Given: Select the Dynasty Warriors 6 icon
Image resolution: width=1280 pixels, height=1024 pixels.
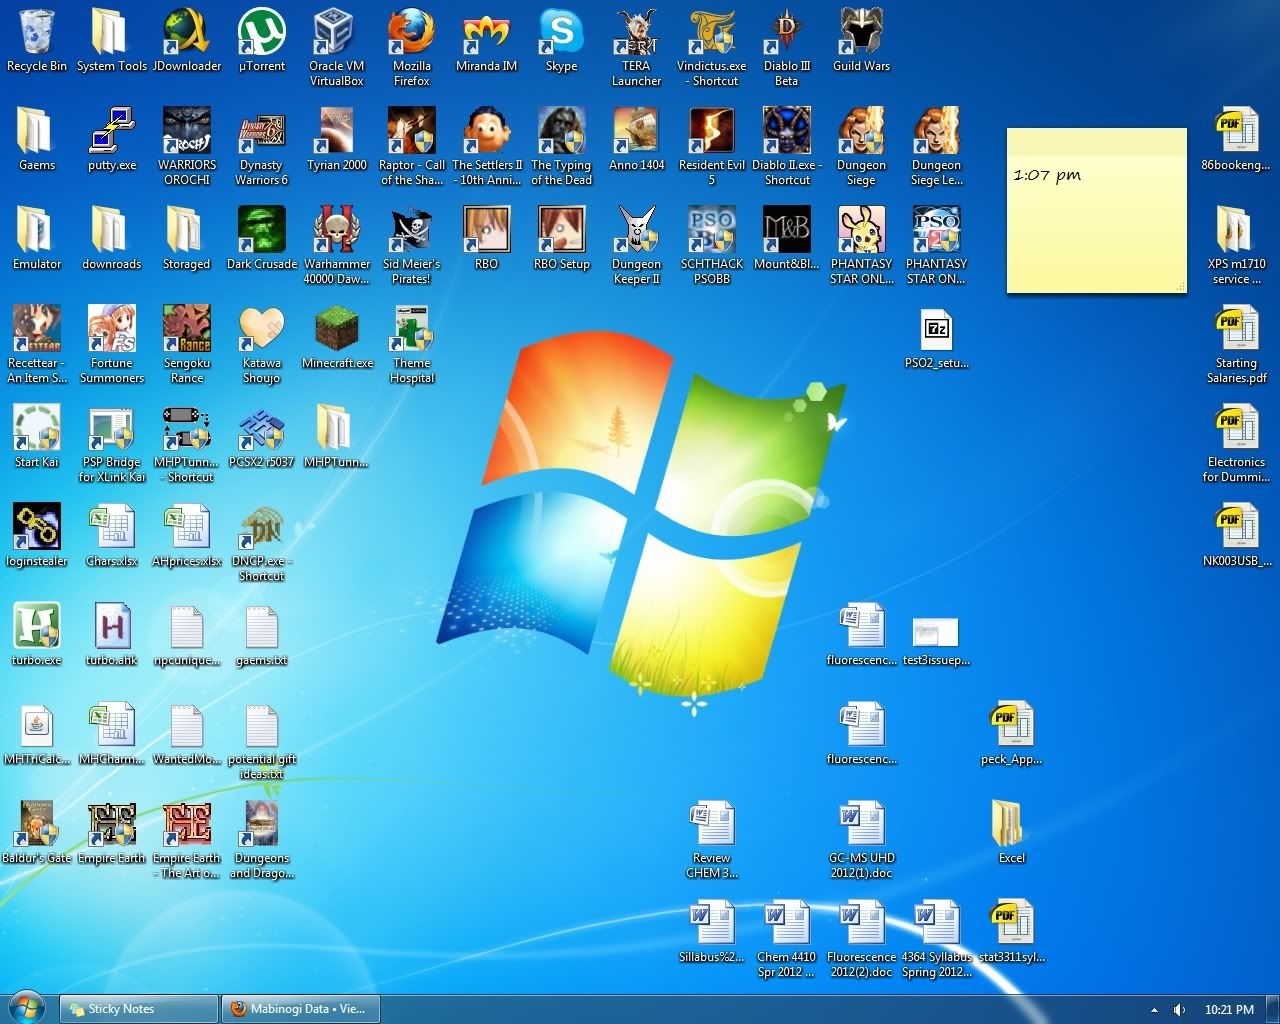Looking at the screenshot, I should [x=262, y=131].
